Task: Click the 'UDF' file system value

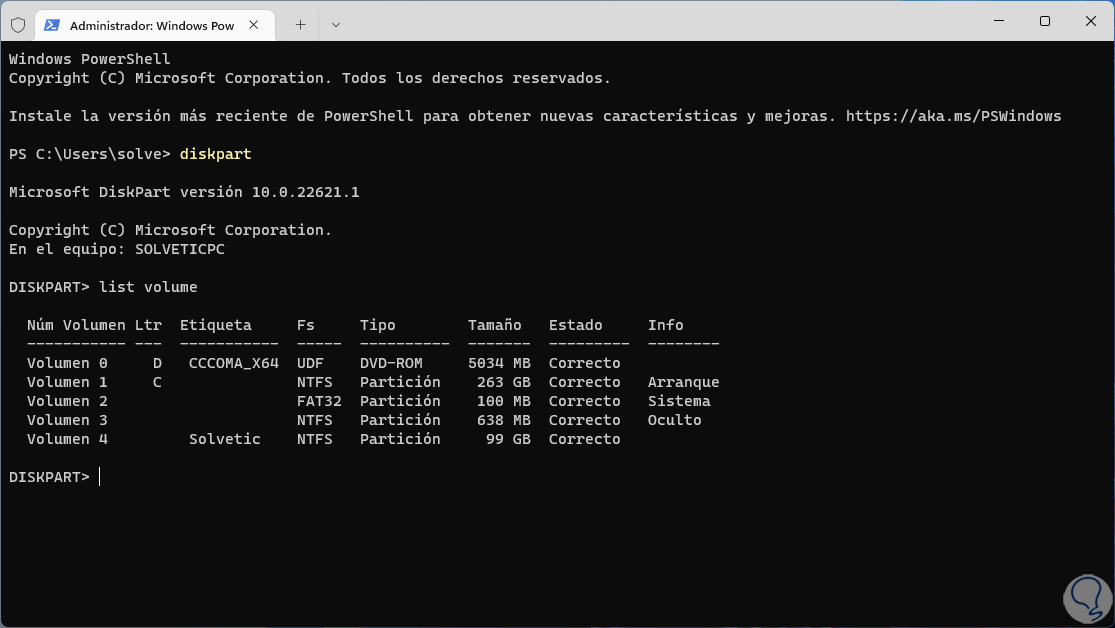Action: [x=310, y=363]
